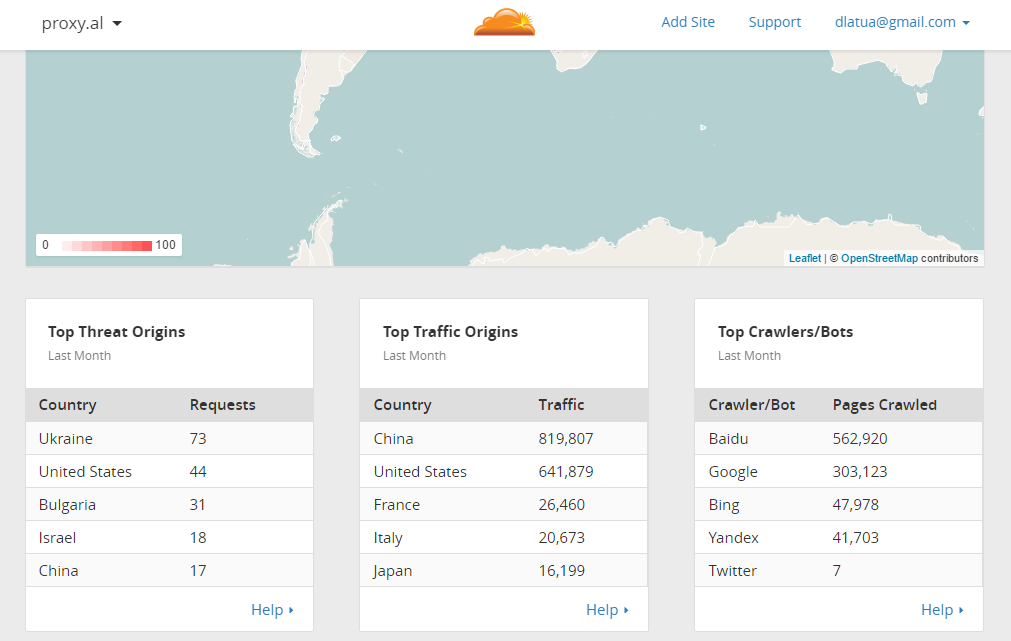Click the Traffic column header
Image resolution: width=1011 pixels, height=641 pixels.
point(561,405)
